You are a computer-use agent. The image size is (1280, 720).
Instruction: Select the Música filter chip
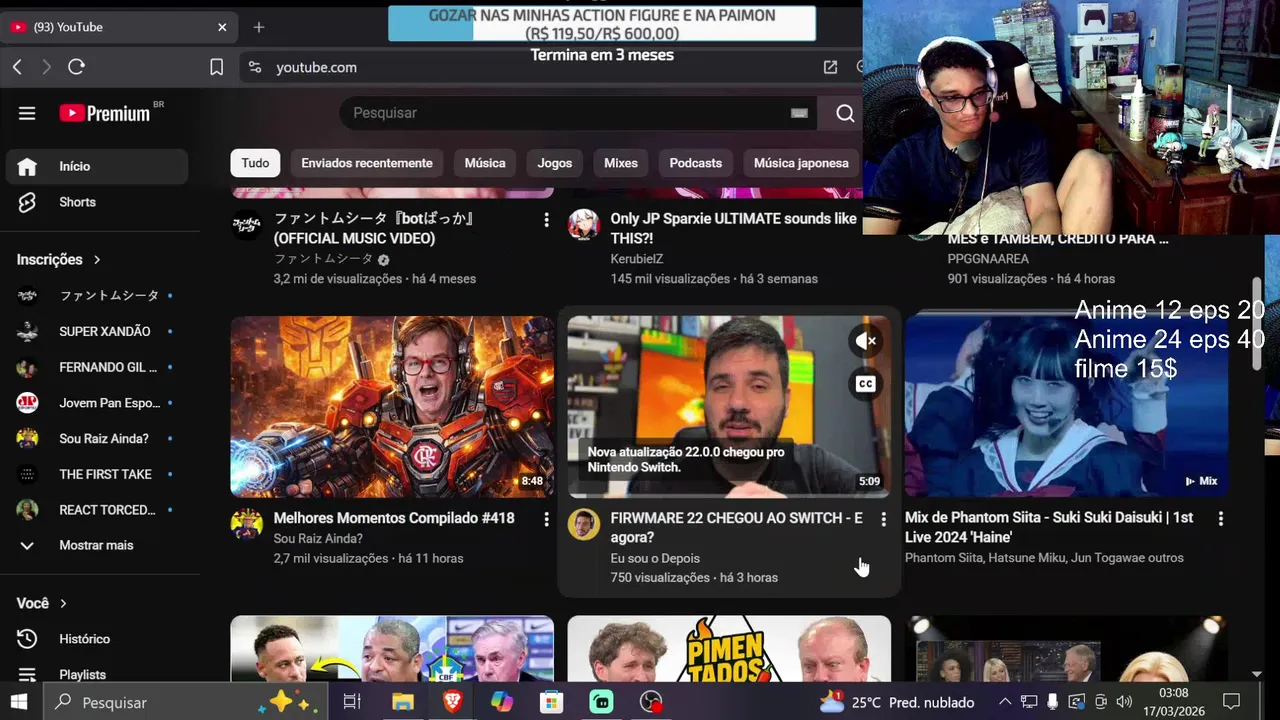tap(485, 163)
